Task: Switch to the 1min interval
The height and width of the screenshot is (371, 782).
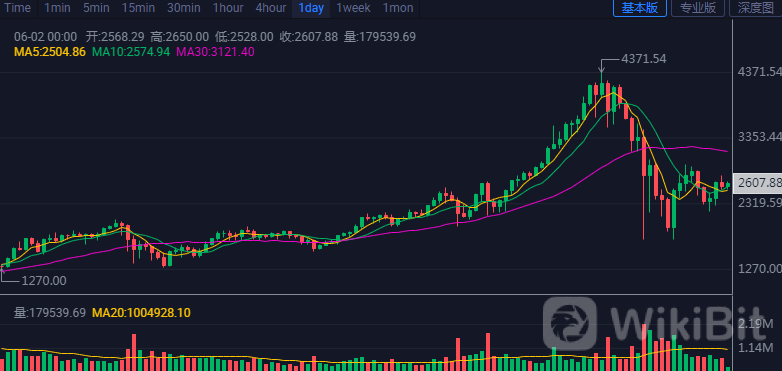Action: (57, 8)
